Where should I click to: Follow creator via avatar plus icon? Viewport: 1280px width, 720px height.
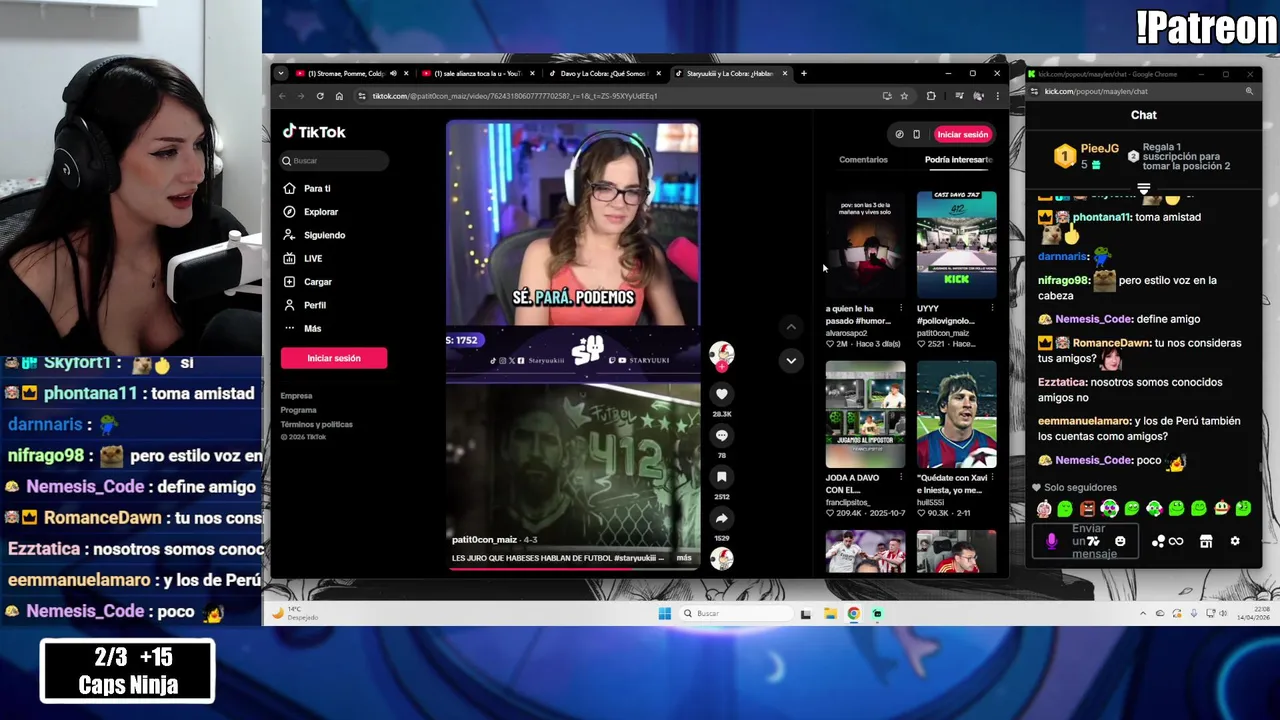[721, 367]
